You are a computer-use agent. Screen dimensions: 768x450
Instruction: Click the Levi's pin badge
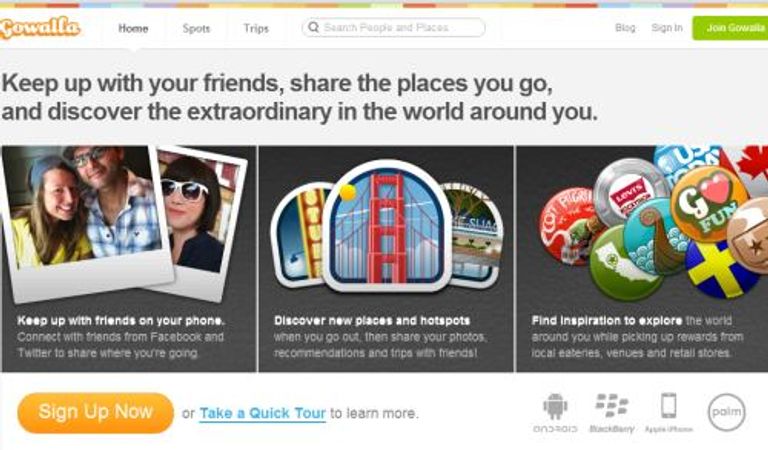click(631, 191)
